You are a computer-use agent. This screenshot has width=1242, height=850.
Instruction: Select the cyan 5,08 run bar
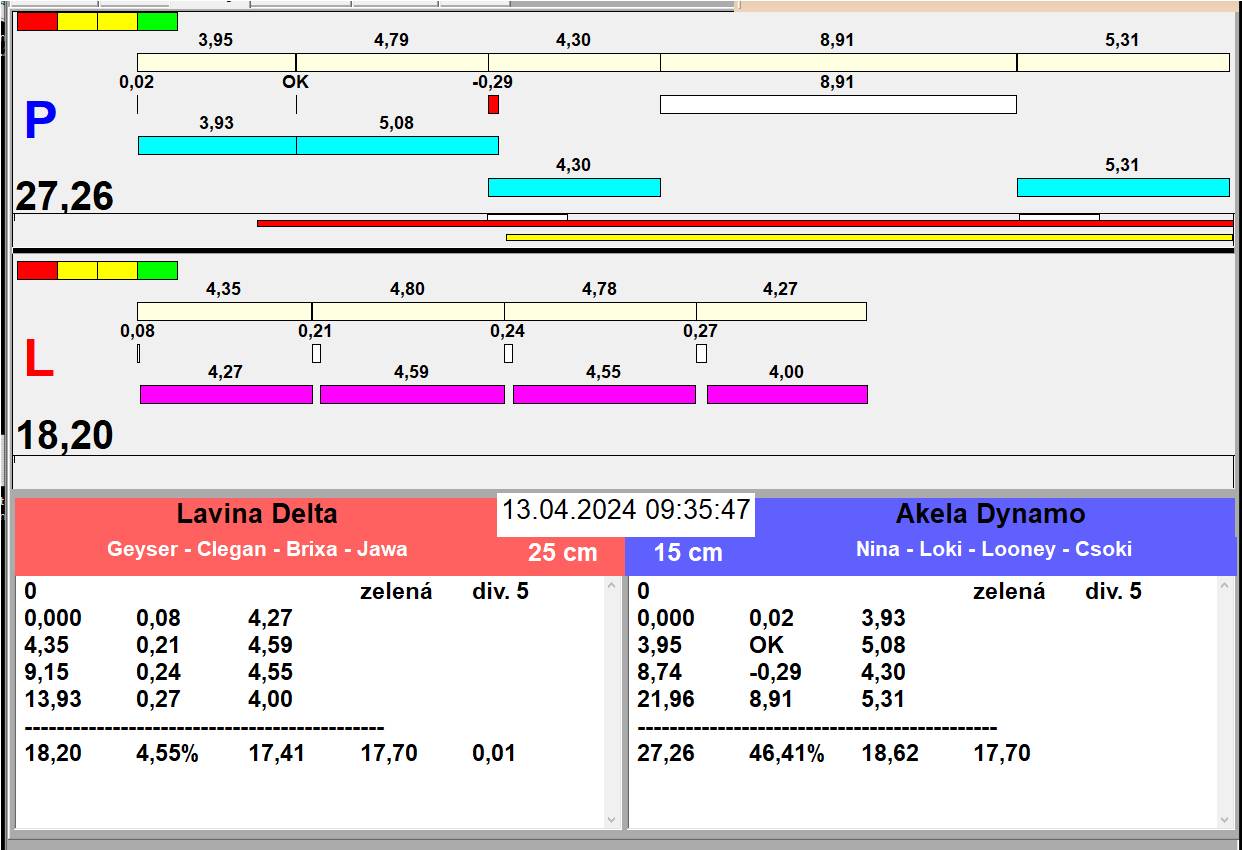point(397,145)
